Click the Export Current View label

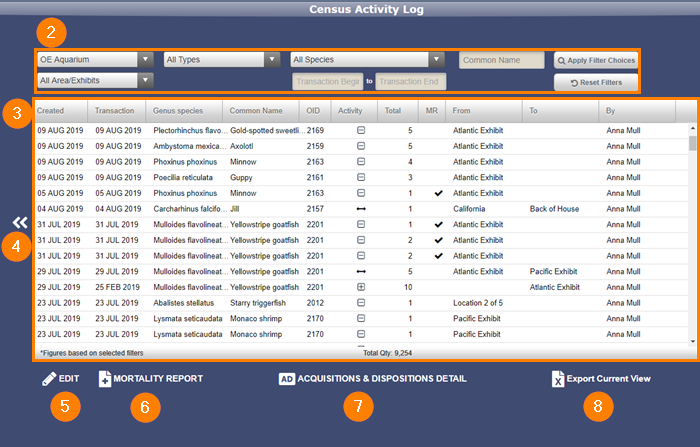click(608, 379)
